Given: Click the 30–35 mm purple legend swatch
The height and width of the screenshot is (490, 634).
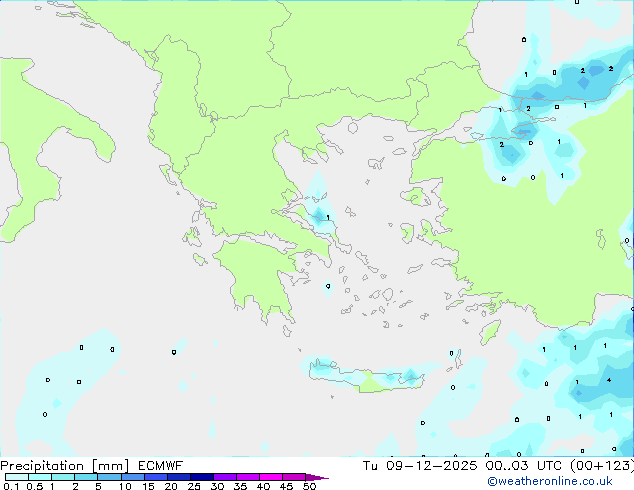Looking at the screenshot, I should tap(224, 477).
